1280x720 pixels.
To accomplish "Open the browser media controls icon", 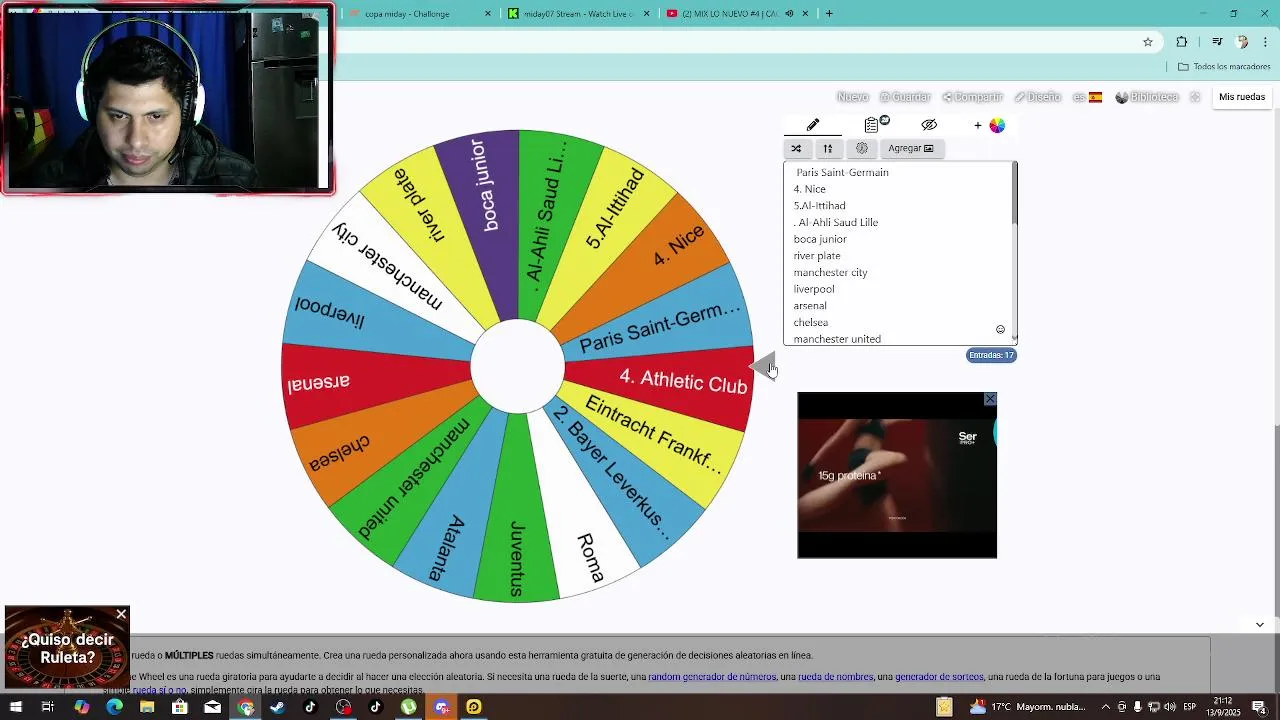I will (x=1217, y=42).
